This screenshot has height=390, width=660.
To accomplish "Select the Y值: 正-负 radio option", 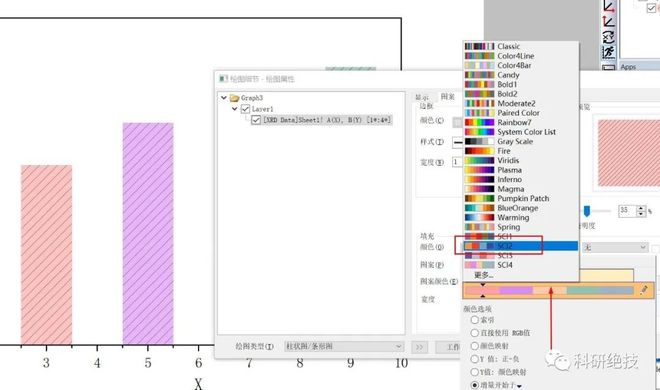I will click(474, 359).
